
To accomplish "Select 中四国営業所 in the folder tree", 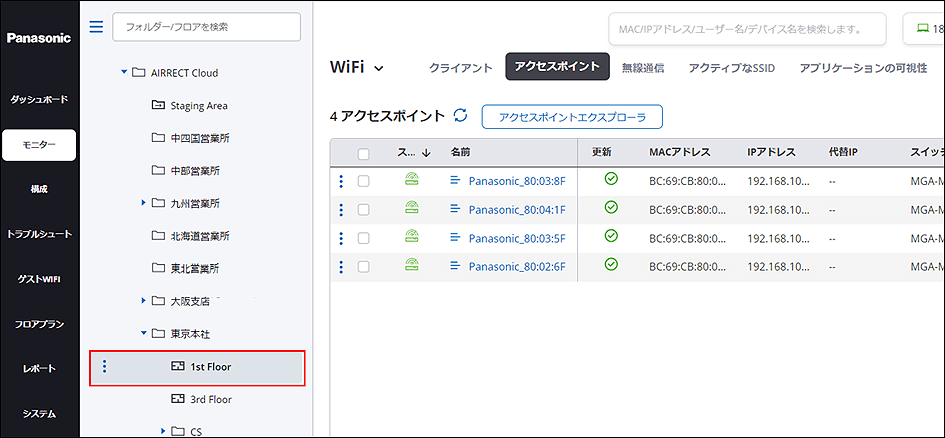I will pyautogui.click(x=199, y=138).
